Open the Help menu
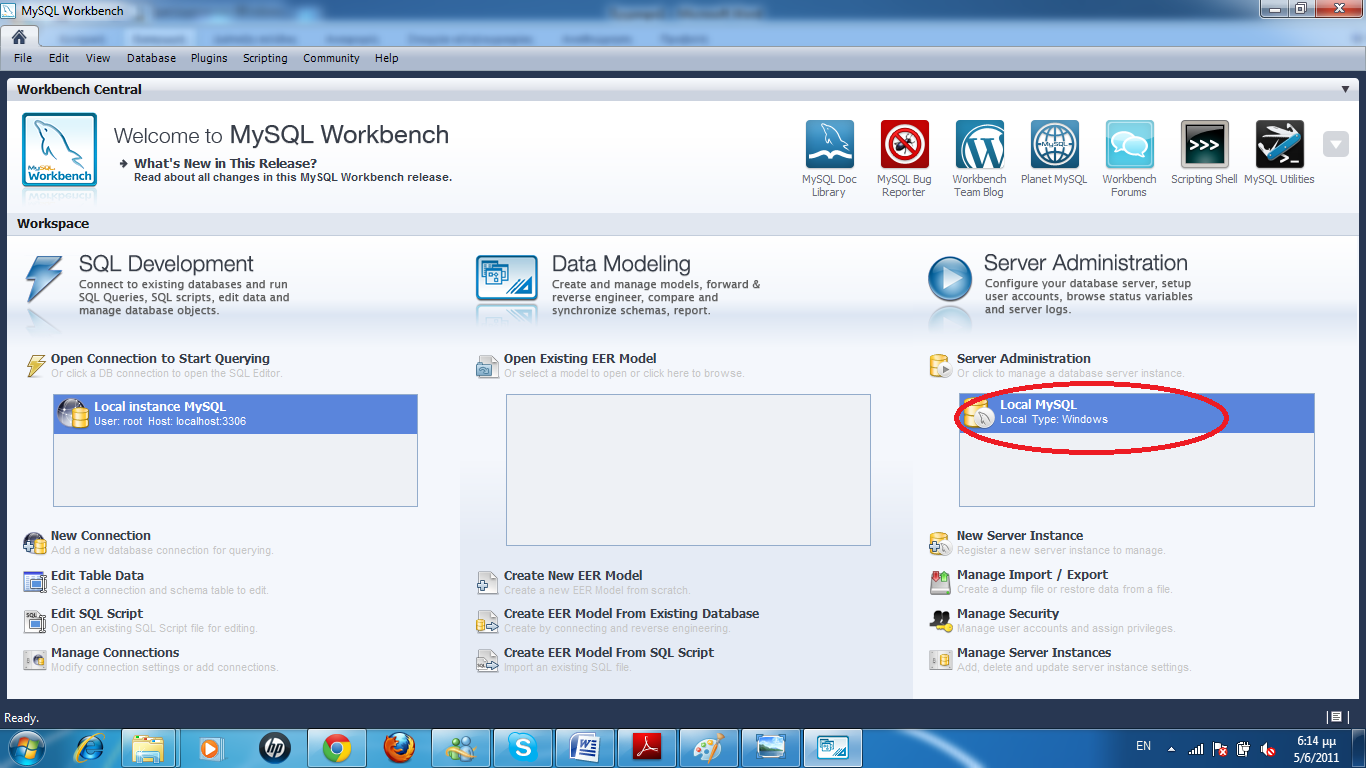Image resolution: width=1366 pixels, height=768 pixels. (x=387, y=58)
